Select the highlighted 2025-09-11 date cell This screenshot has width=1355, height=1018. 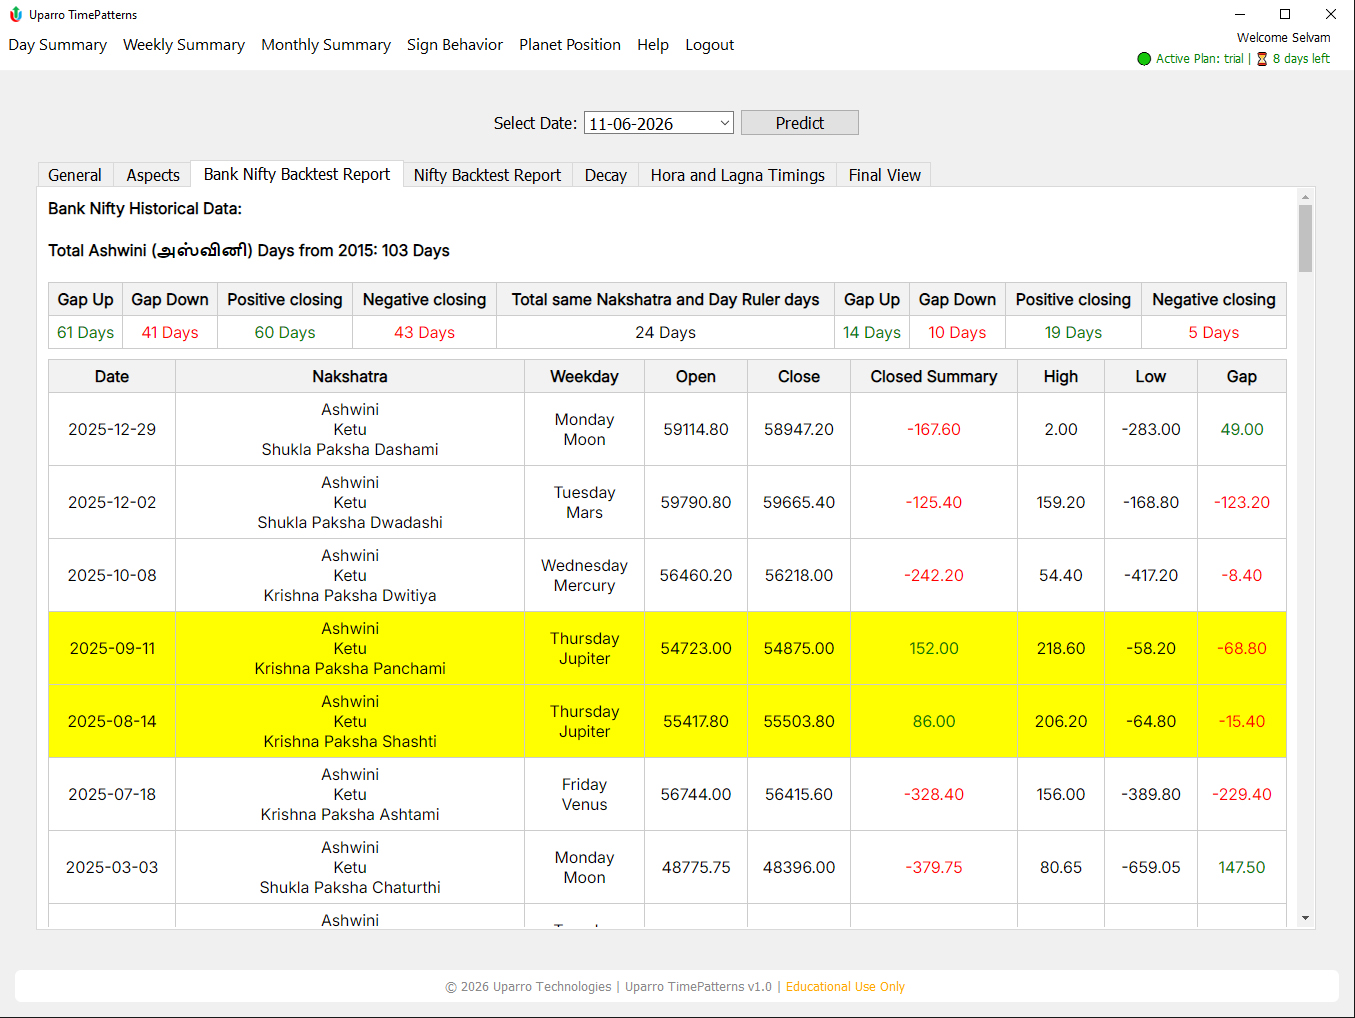coord(112,648)
